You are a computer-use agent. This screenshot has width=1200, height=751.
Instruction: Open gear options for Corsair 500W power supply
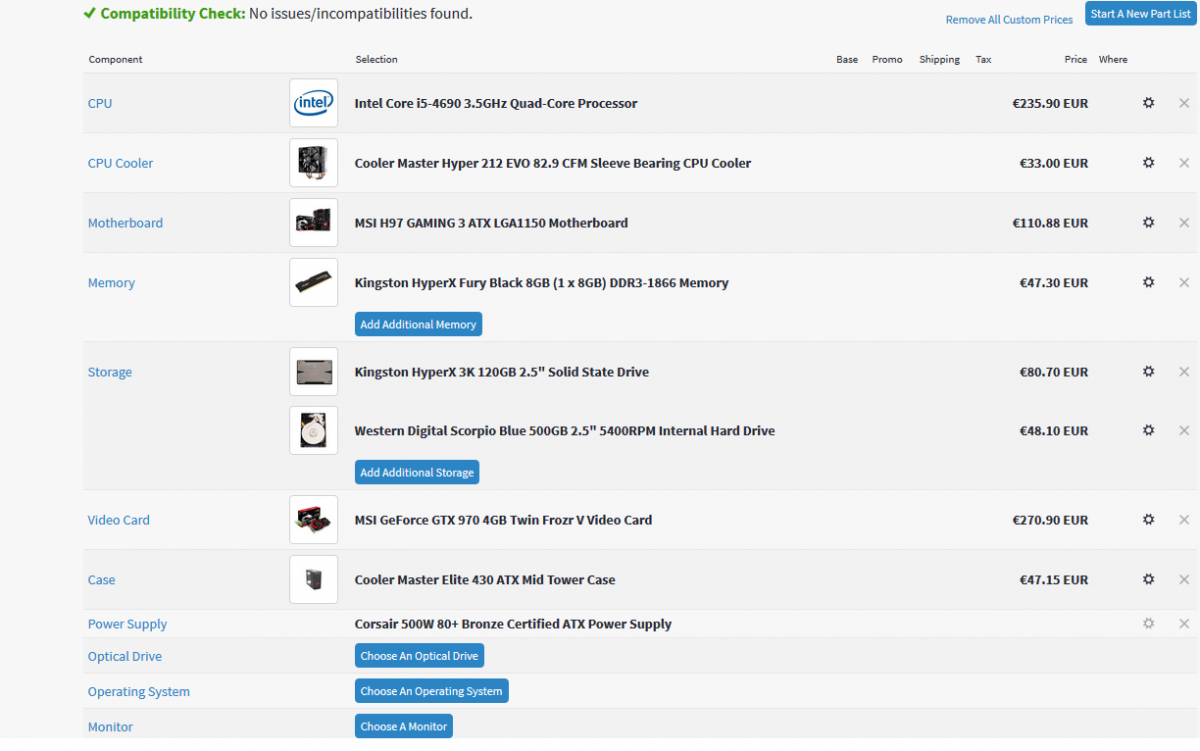click(x=1148, y=624)
